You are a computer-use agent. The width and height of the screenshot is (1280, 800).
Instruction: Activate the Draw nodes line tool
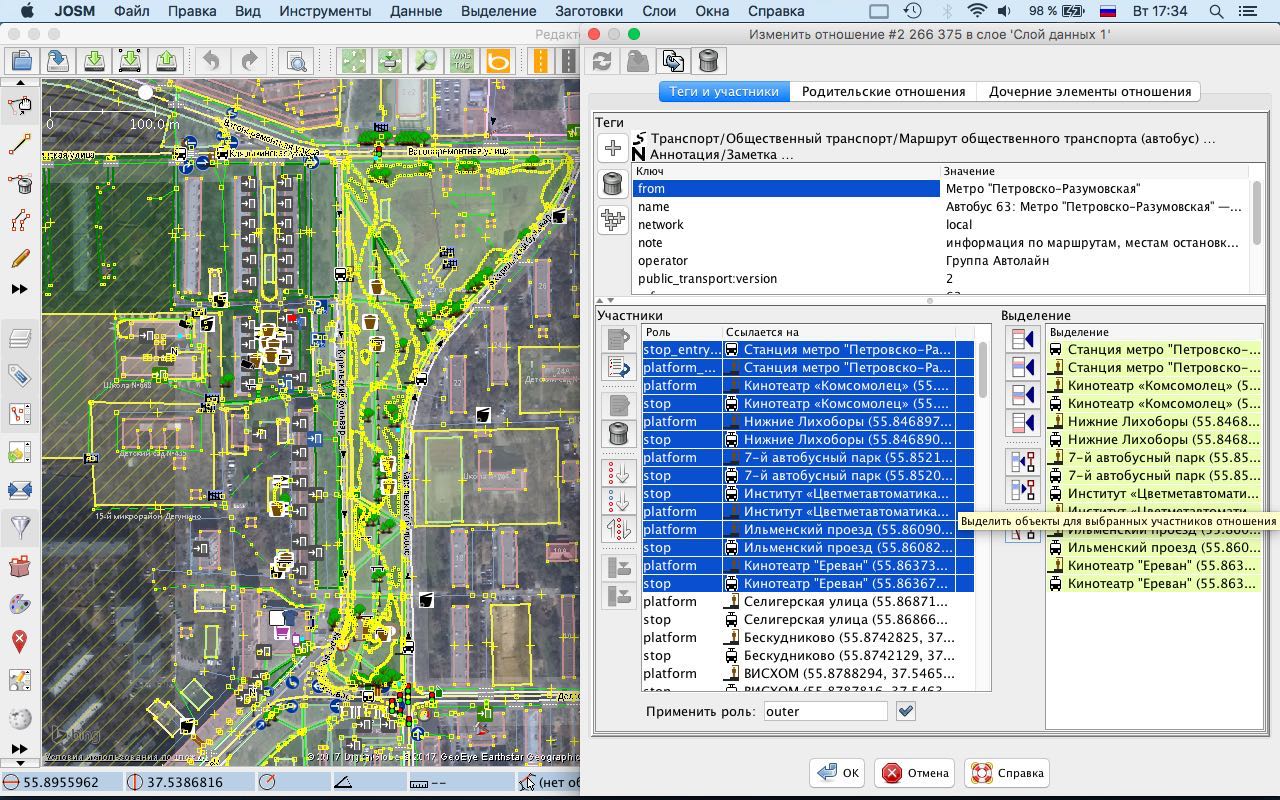(x=20, y=146)
